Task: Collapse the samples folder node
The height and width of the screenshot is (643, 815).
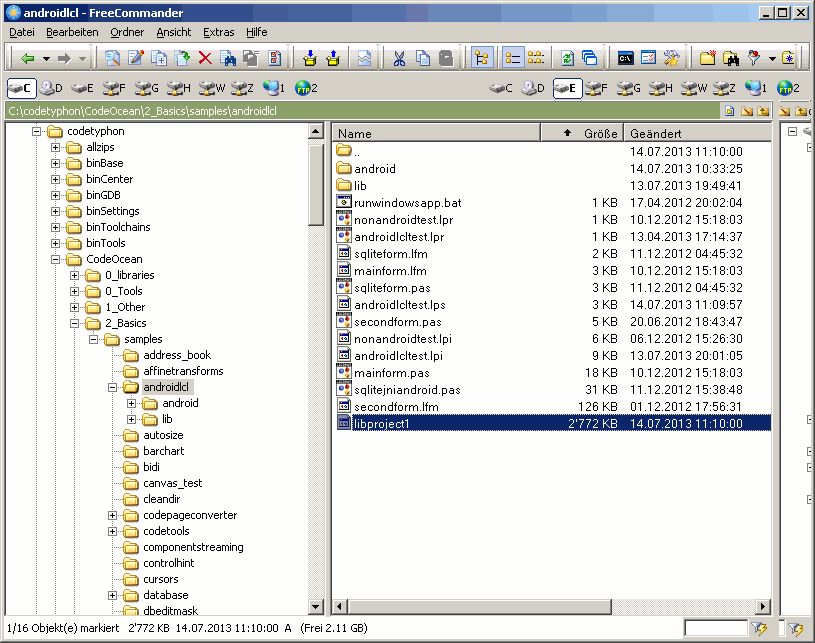Action: coord(94,339)
